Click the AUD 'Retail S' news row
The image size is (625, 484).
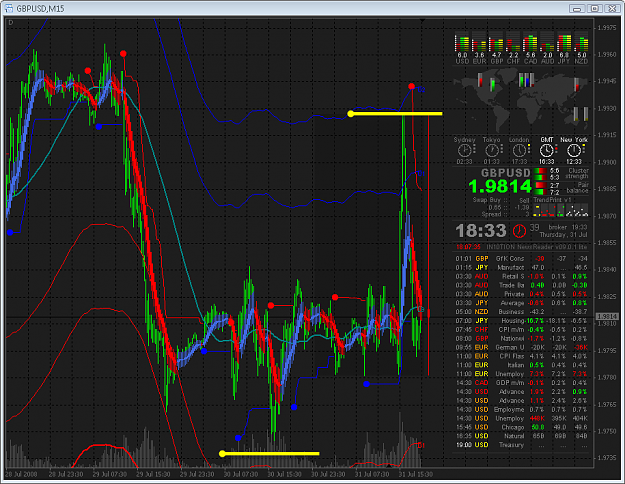coord(521,276)
